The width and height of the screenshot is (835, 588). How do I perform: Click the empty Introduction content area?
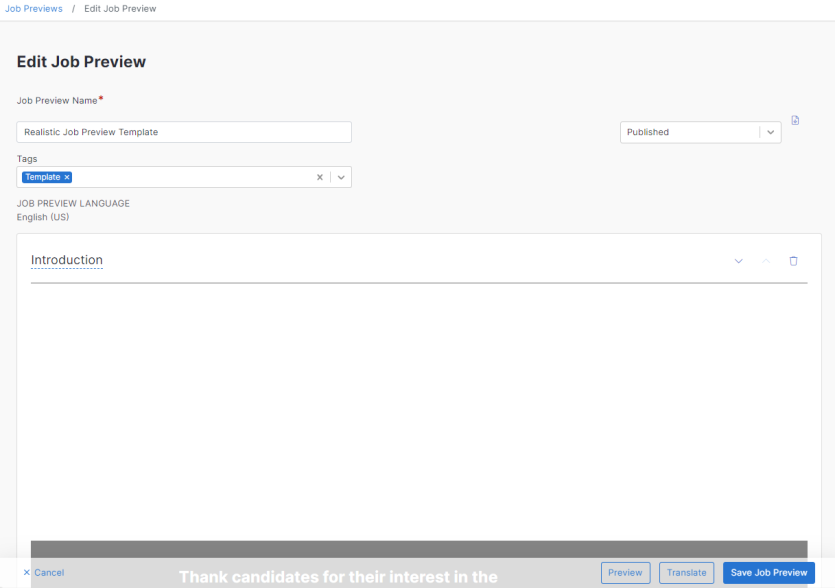tap(418, 410)
